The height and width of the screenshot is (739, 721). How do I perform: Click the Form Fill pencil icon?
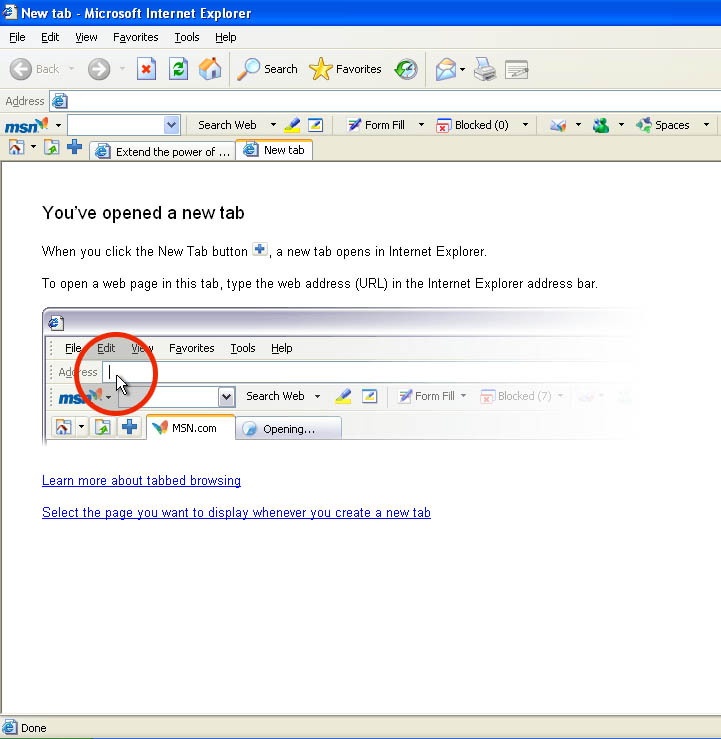click(x=376, y=125)
